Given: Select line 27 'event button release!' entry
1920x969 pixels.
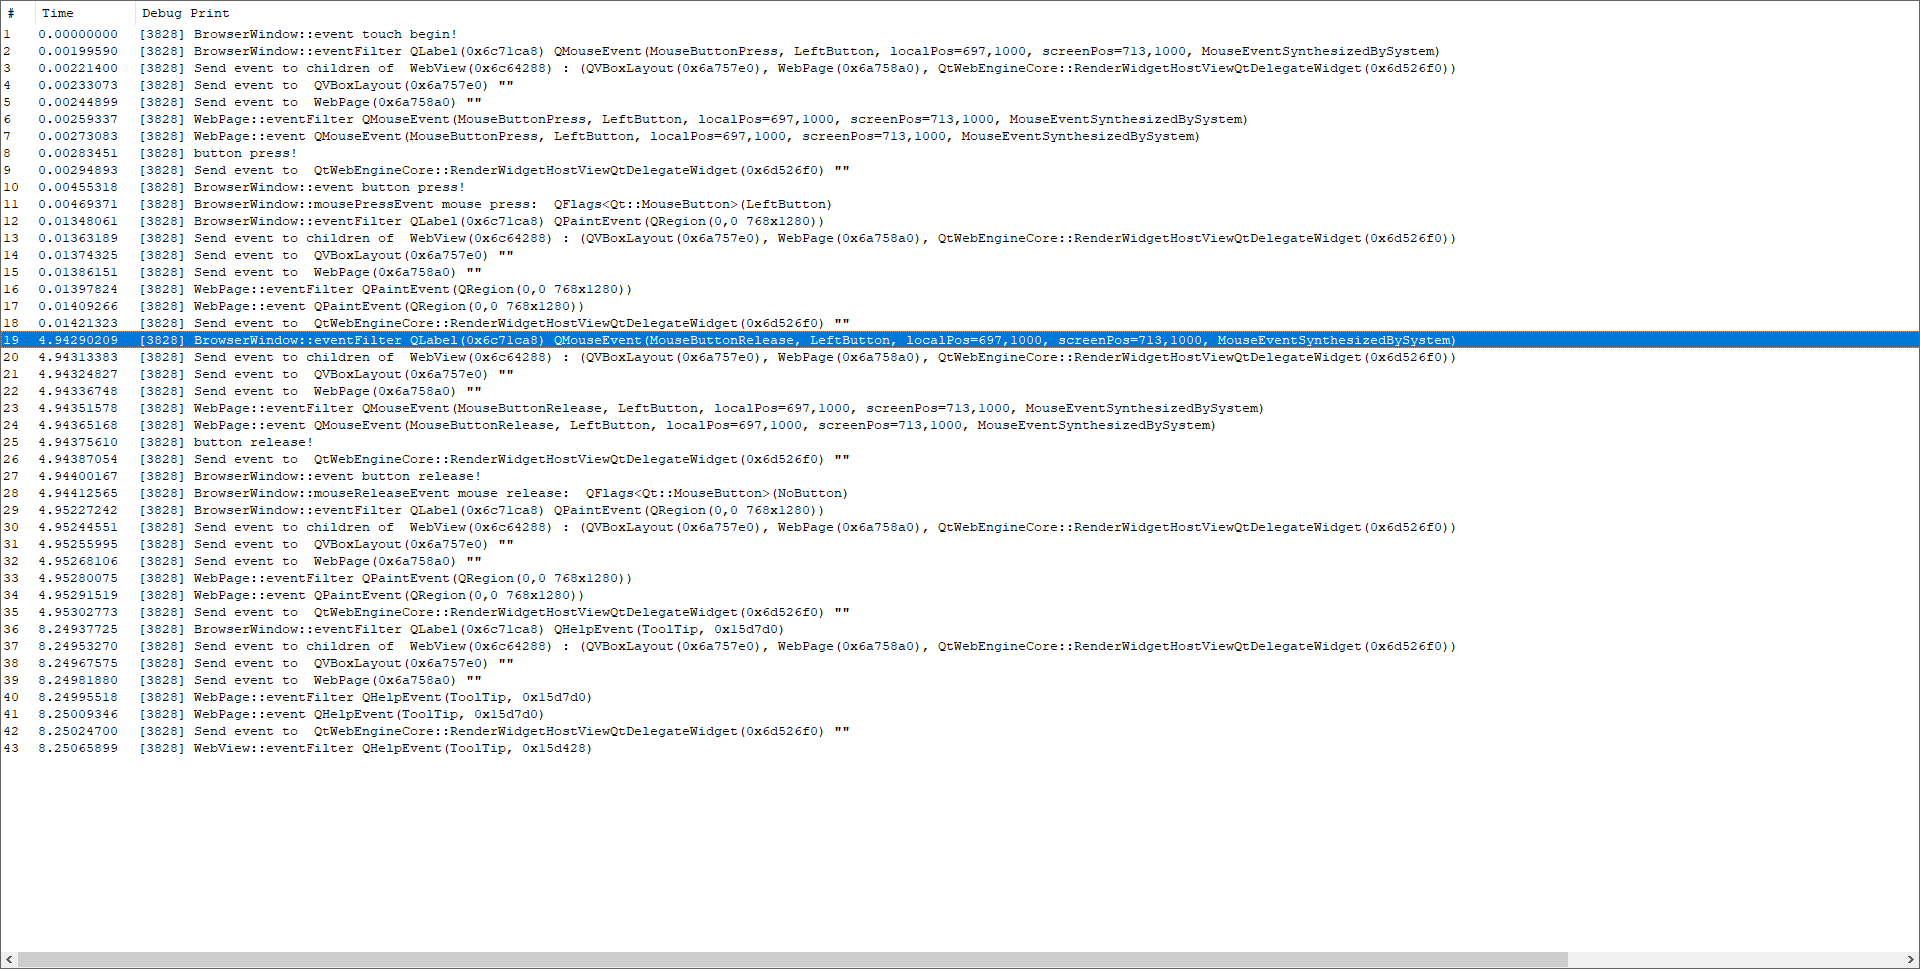Looking at the screenshot, I should click(x=337, y=476).
